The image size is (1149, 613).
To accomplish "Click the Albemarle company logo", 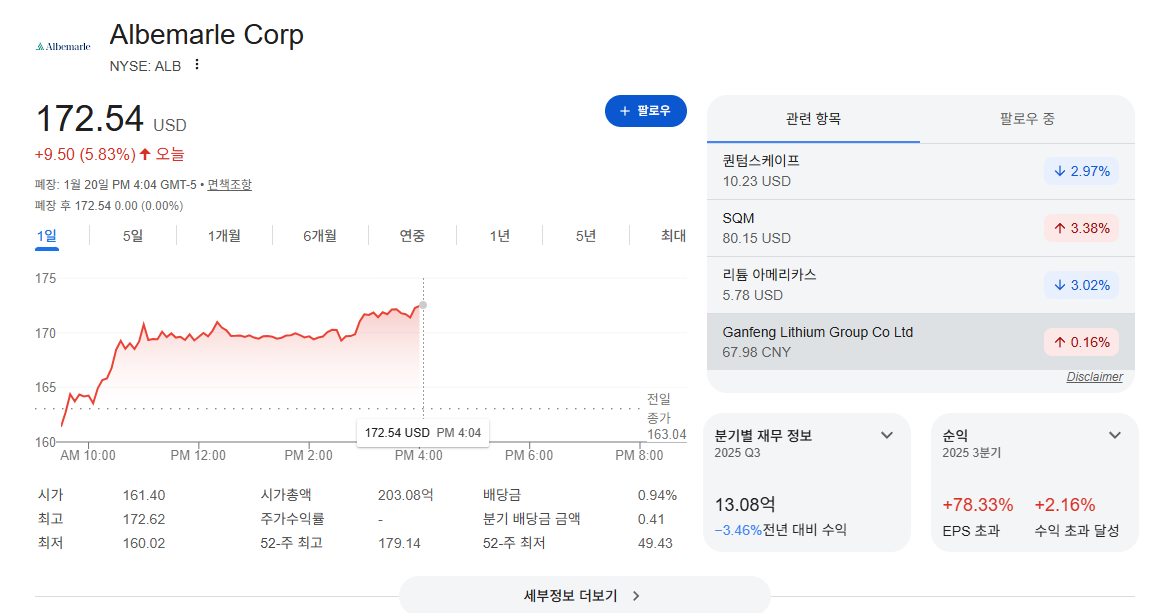I will [63, 46].
